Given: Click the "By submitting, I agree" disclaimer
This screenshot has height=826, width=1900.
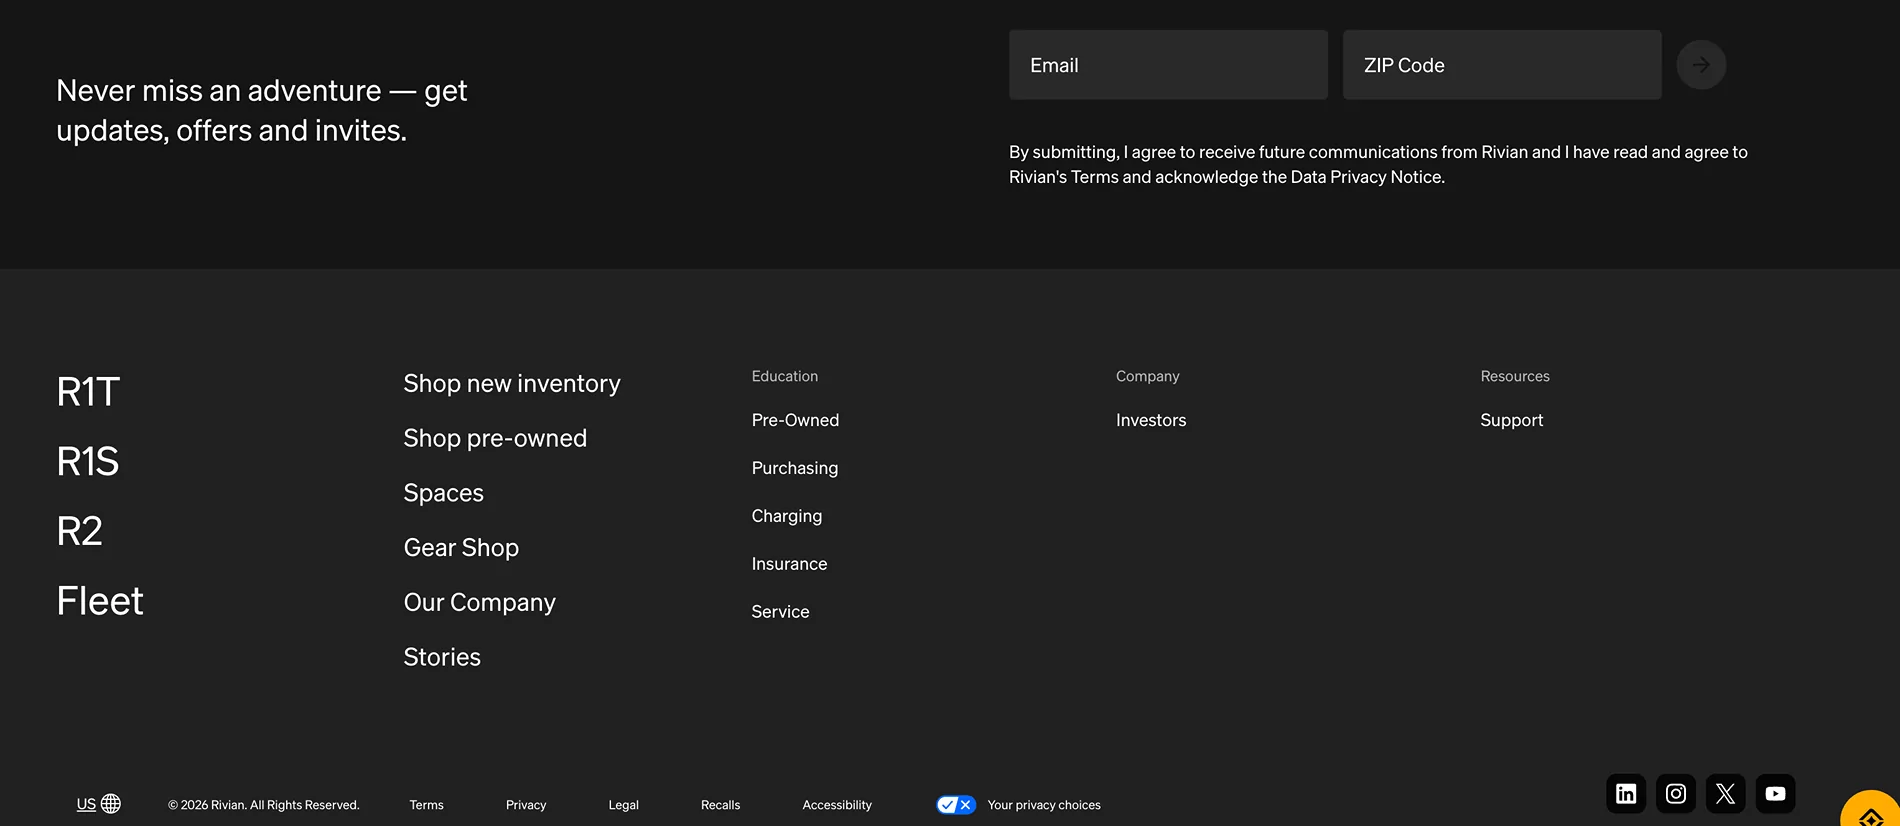Looking at the screenshot, I should point(1378,164).
